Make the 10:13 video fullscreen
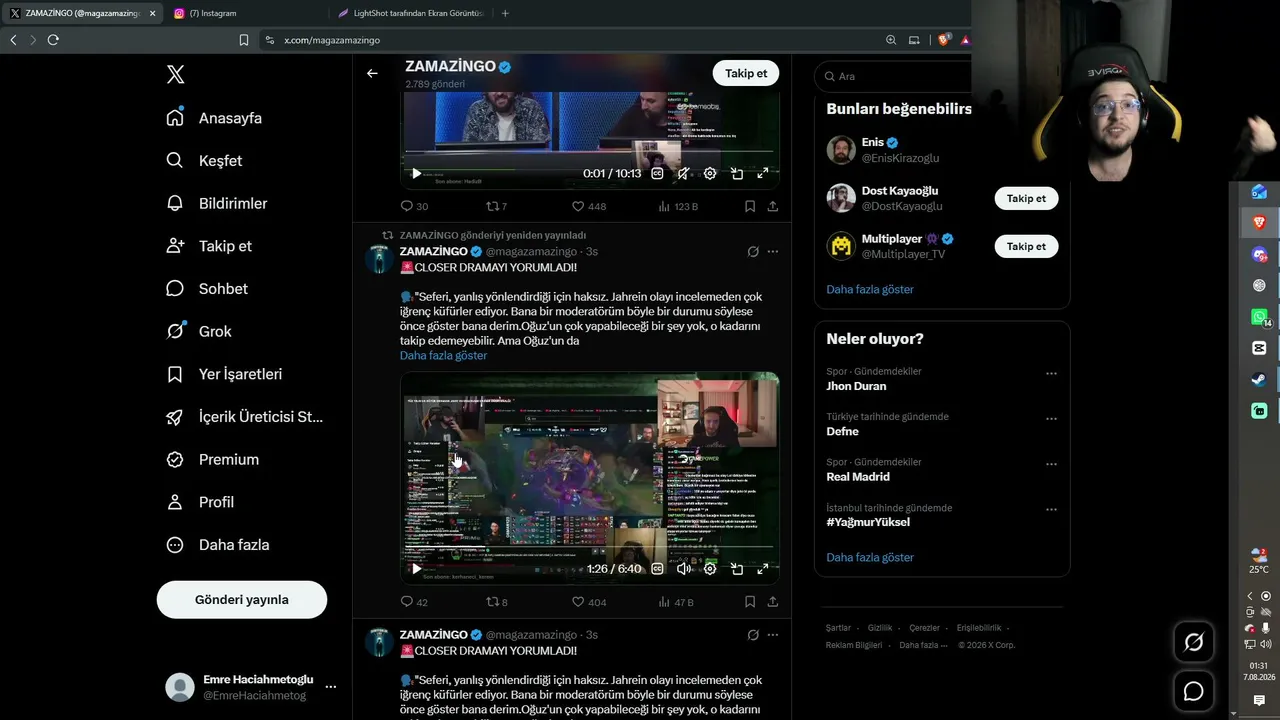Screen dimensions: 1280x720 click(763, 173)
